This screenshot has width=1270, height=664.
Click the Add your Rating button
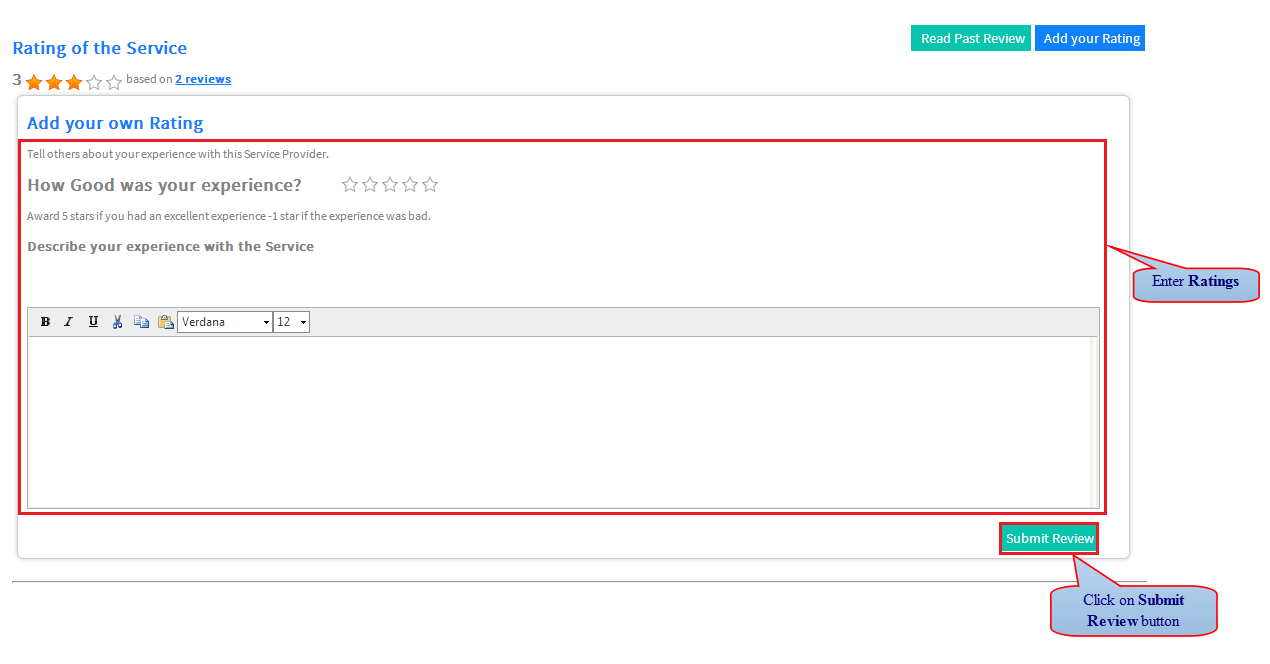tap(1090, 38)
